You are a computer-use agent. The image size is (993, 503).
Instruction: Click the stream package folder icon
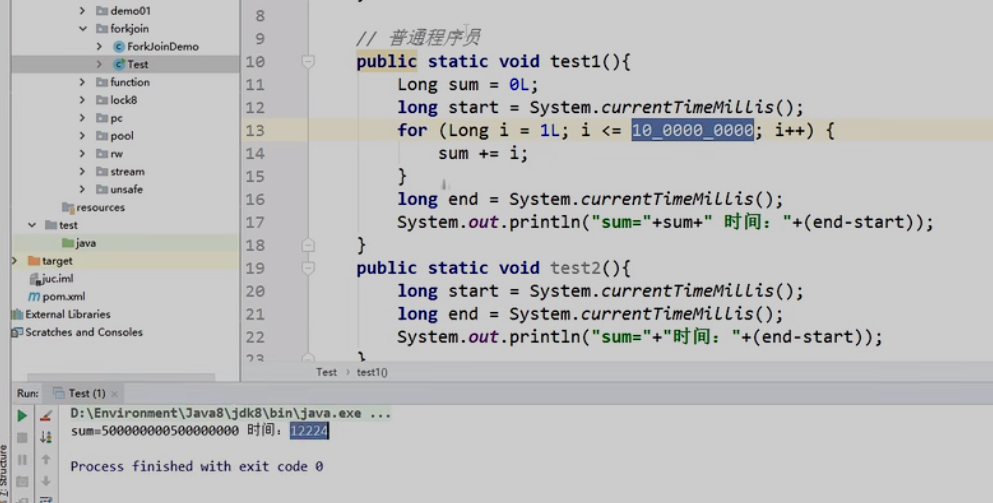(101, 171)
